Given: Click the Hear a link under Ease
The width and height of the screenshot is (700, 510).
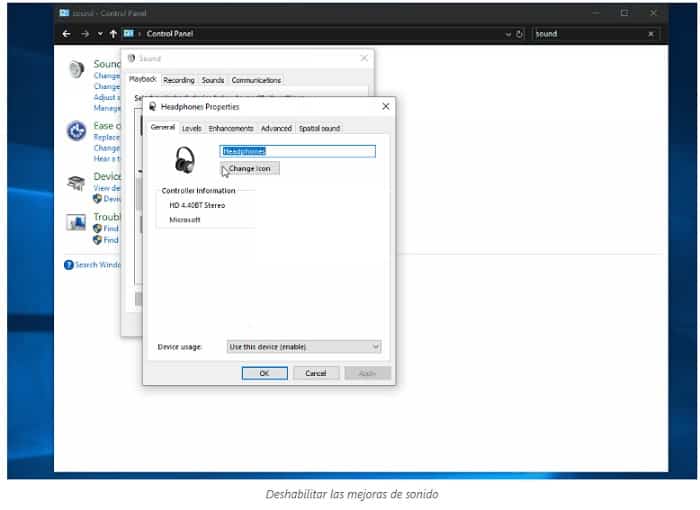Looking at the screenshot, I should pos(107,159).
